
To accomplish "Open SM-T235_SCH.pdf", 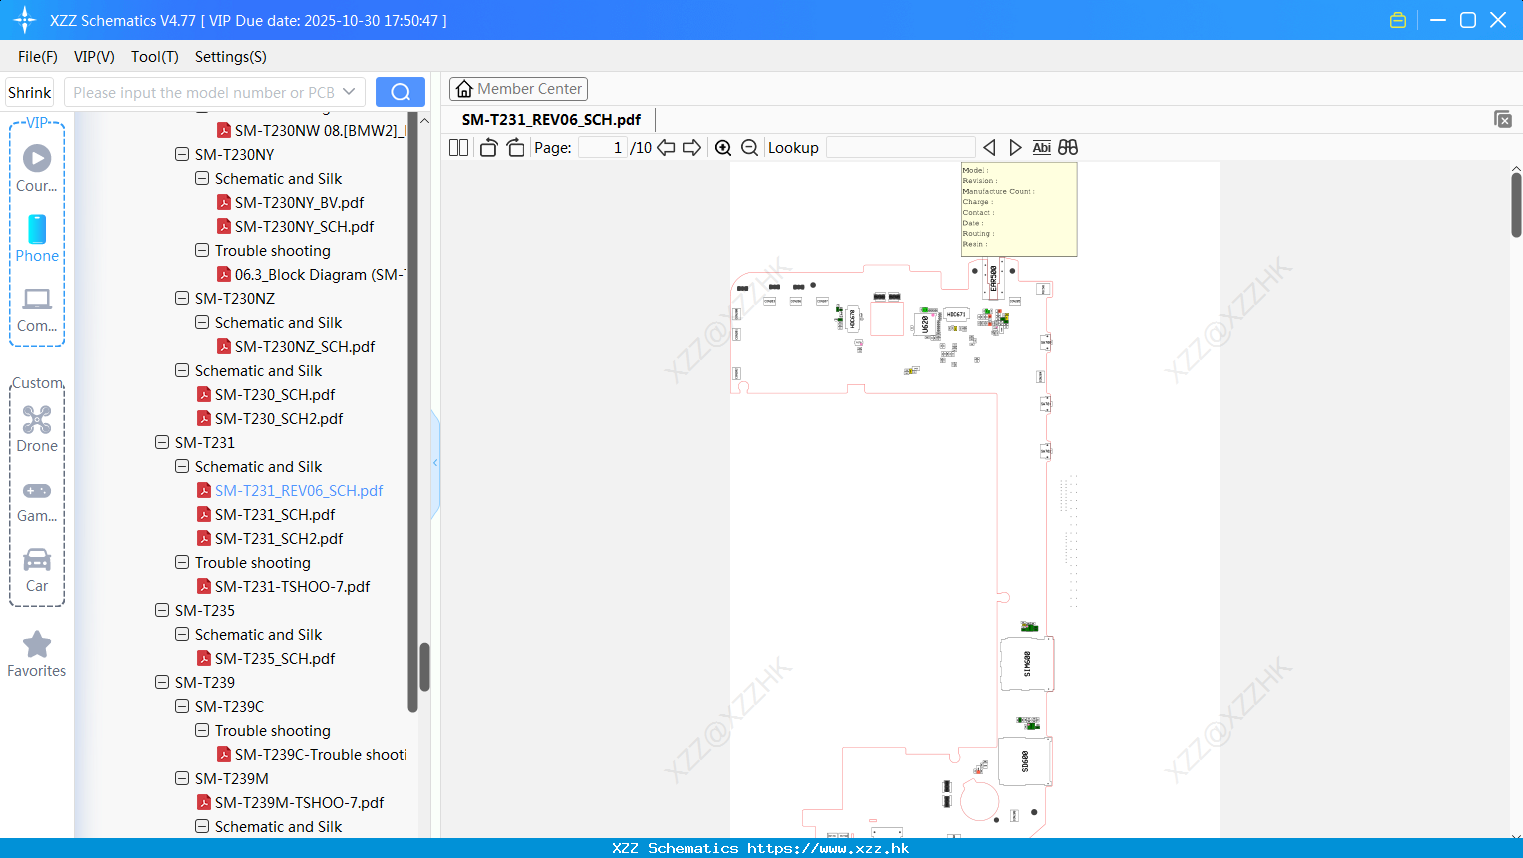I will [275, 658].
